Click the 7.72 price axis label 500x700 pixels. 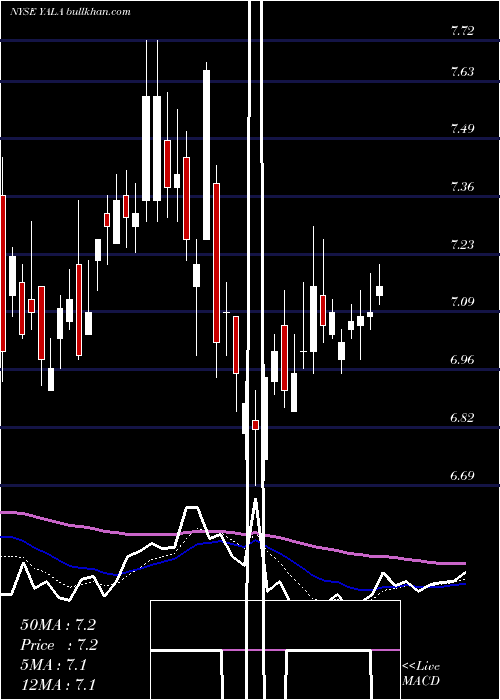pos(462,31)
